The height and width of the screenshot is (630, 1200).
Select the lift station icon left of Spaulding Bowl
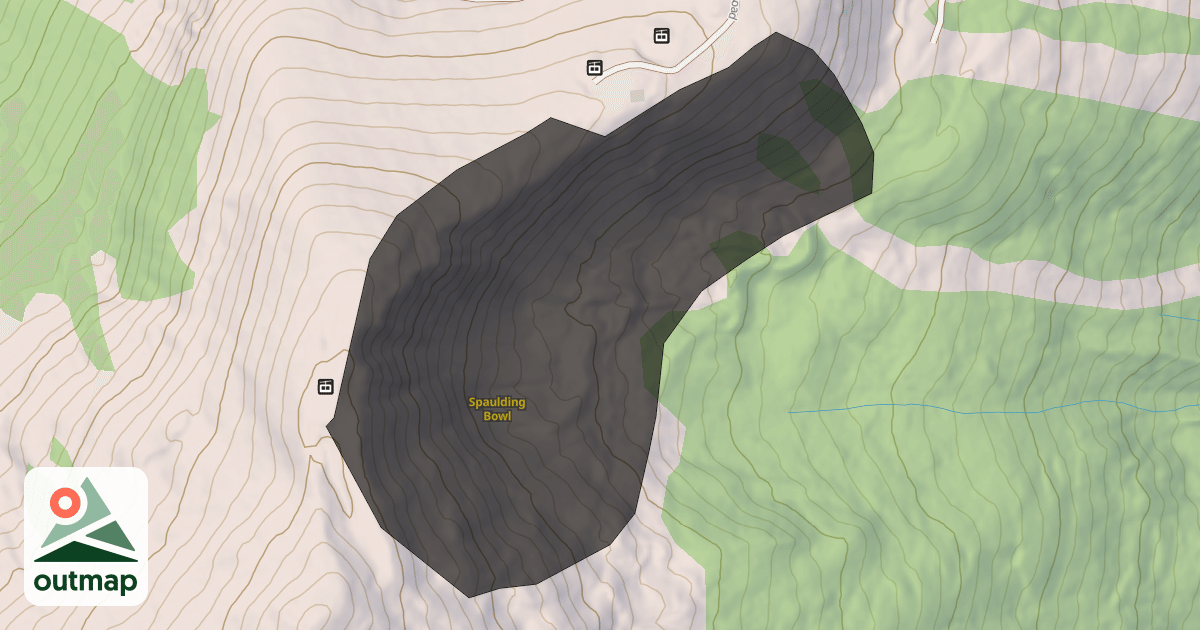325,387
